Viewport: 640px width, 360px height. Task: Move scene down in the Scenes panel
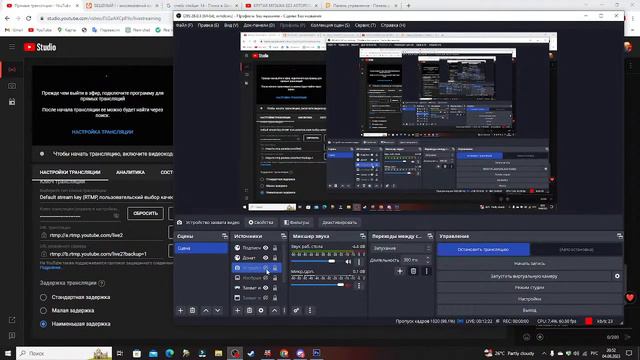[218, 311]
